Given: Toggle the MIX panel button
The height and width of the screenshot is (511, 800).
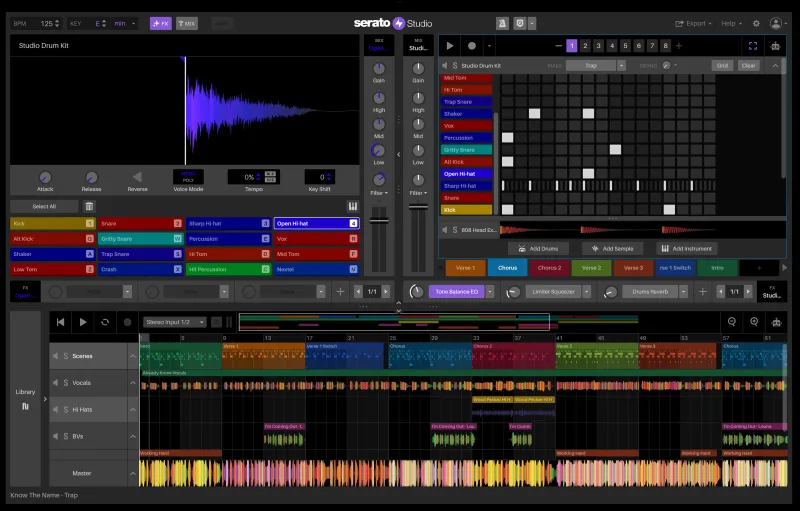Looking at the screenshot, I should 187,23.
